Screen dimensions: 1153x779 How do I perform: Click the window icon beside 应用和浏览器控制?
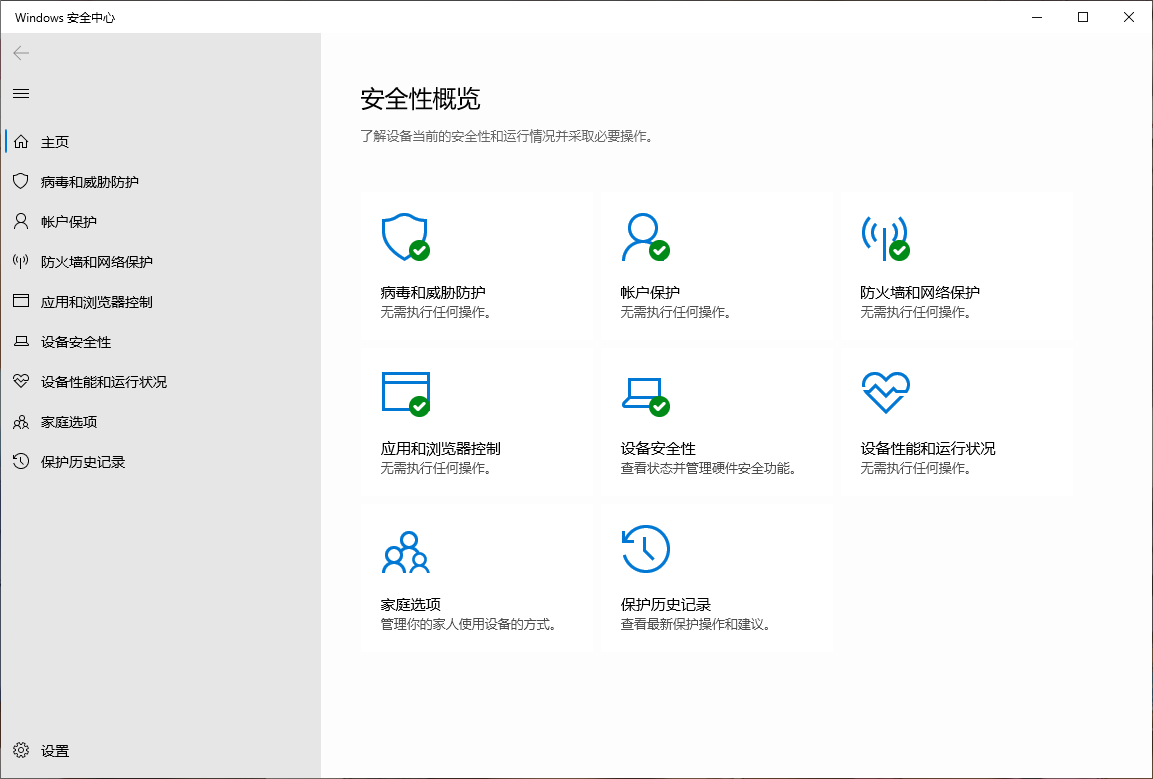tap(21, 301)
